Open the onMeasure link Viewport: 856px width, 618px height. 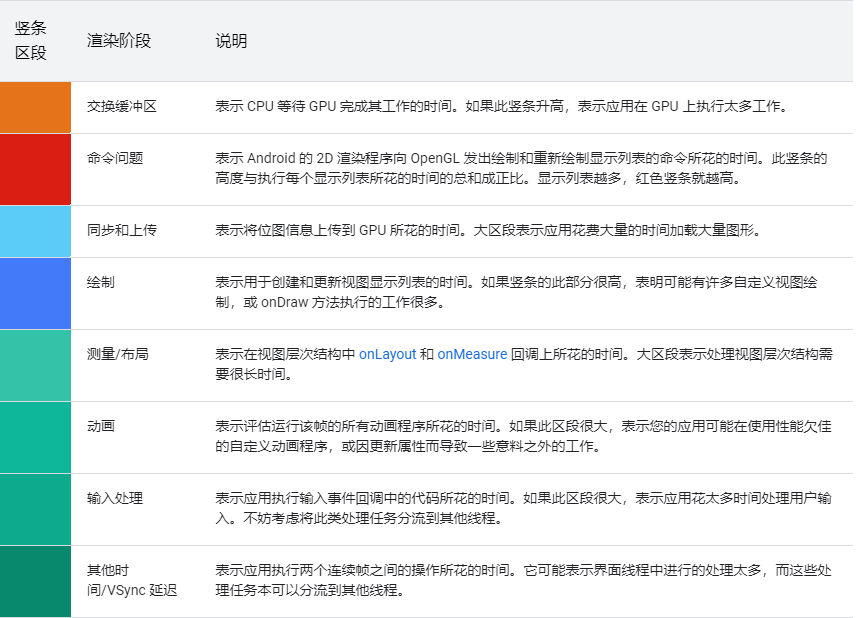click(x=471, y=354)
